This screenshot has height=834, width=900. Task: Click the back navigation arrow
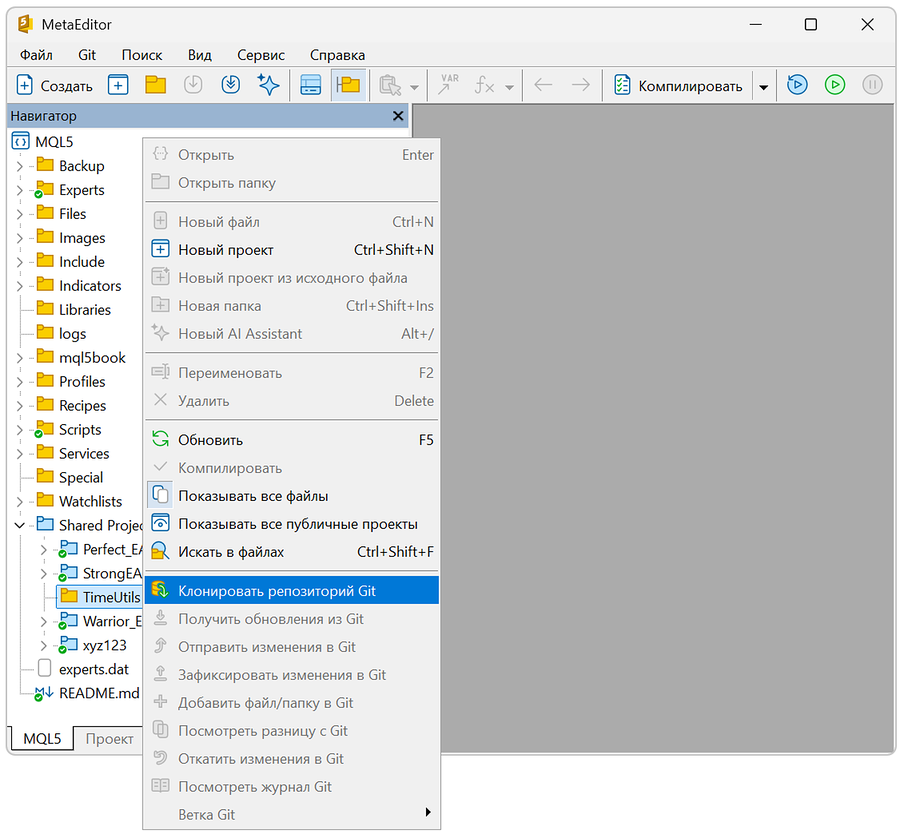click(x=543, y=86)
